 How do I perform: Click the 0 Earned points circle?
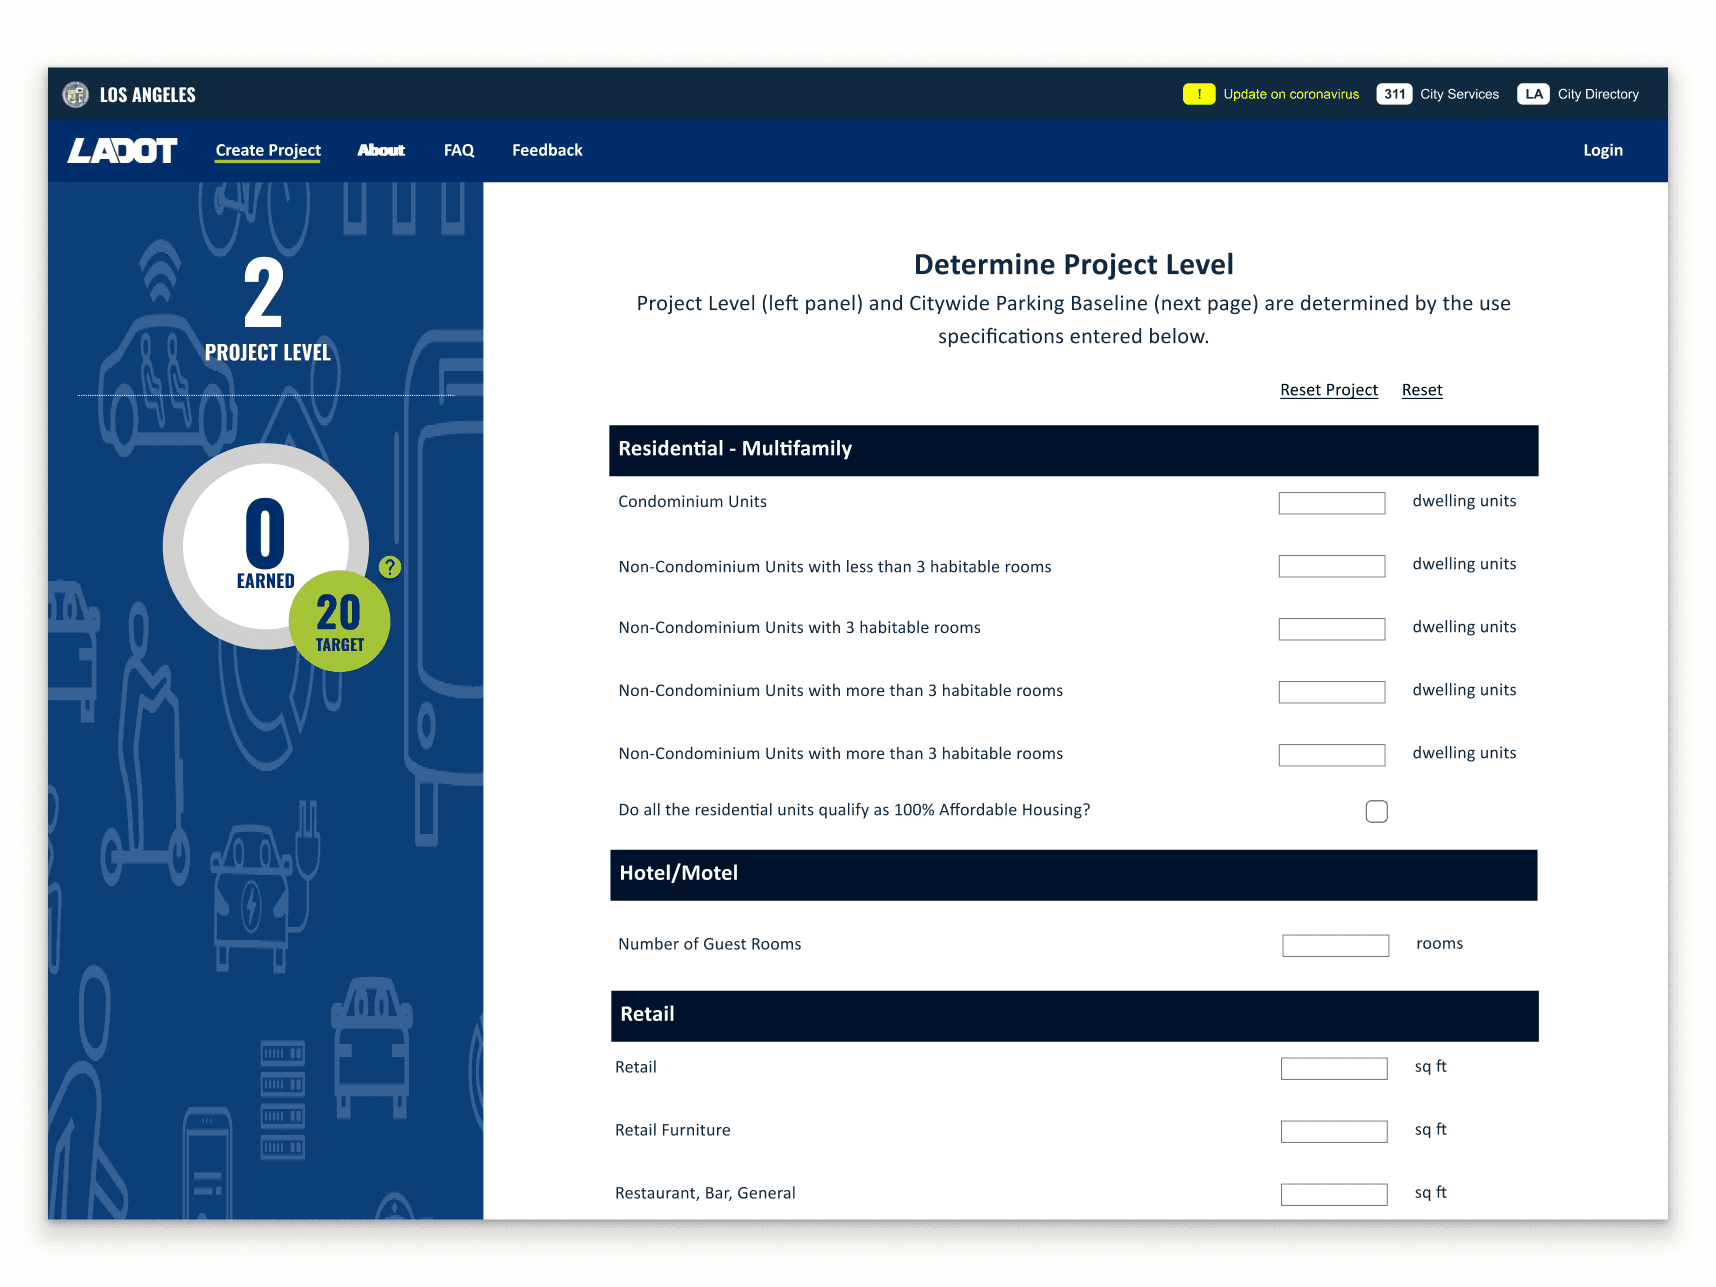pos(264,545)
